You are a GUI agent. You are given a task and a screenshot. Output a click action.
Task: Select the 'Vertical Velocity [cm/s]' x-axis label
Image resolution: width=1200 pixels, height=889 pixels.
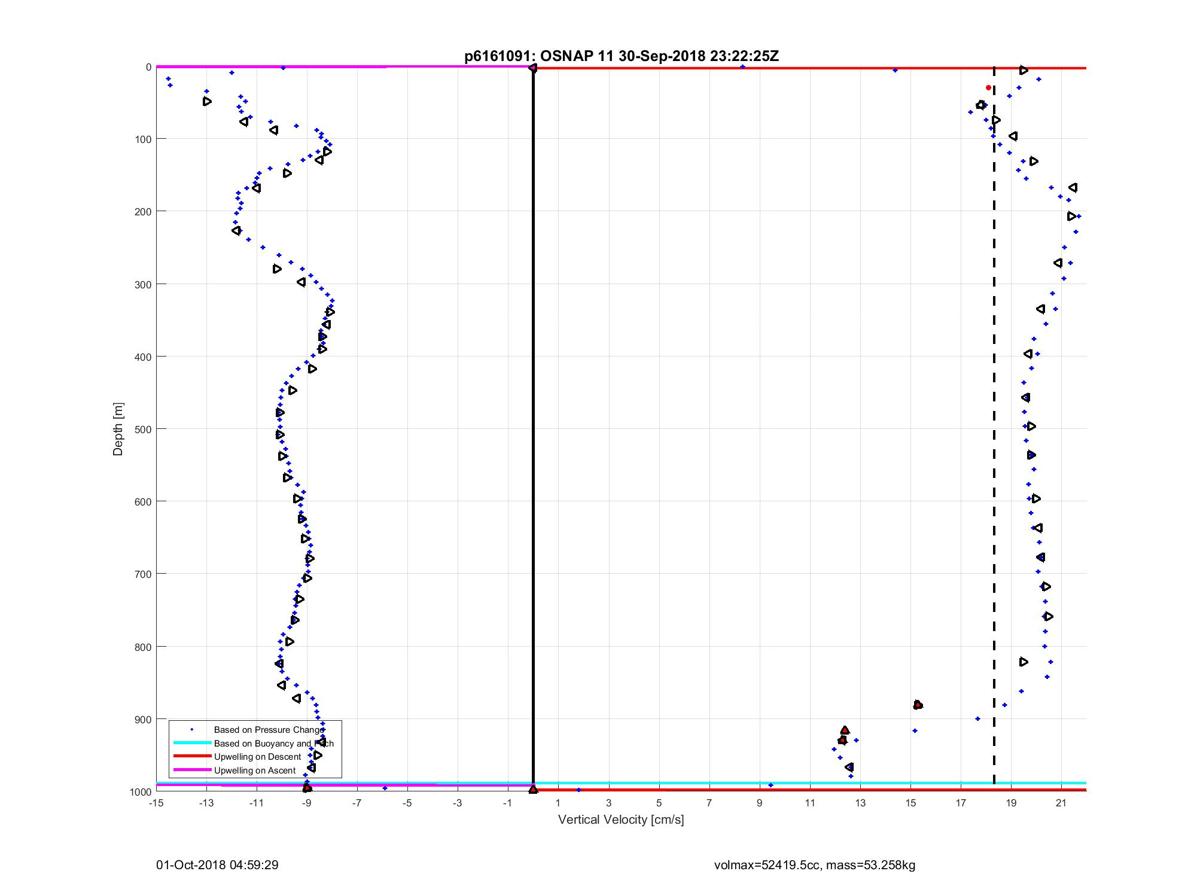pyautogui.click(x=621, y=820)
